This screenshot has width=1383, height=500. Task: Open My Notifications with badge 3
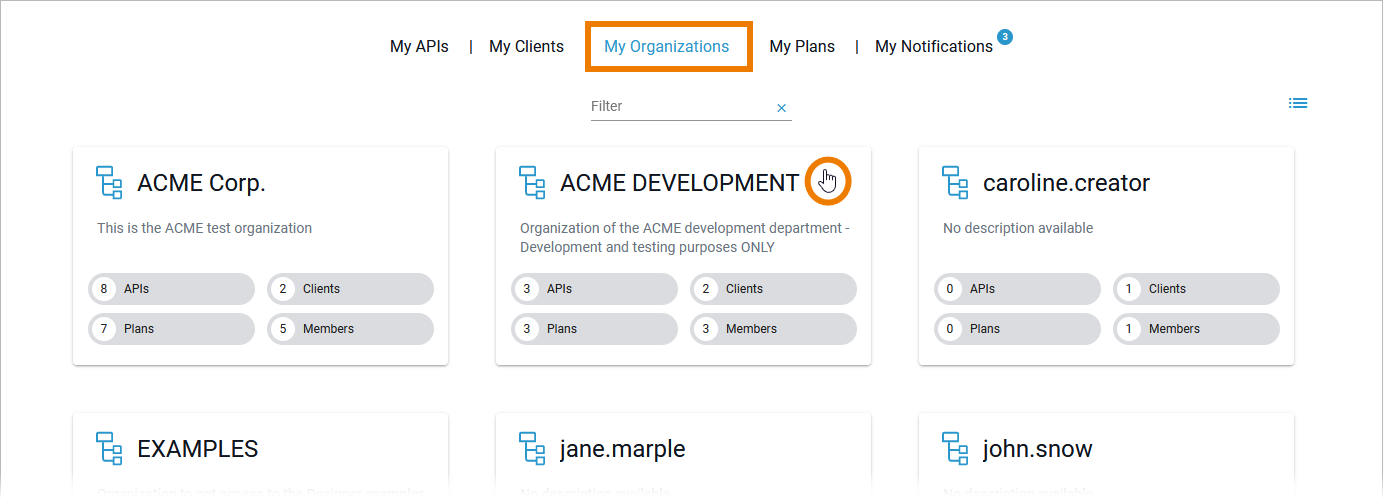pos(933,46)
